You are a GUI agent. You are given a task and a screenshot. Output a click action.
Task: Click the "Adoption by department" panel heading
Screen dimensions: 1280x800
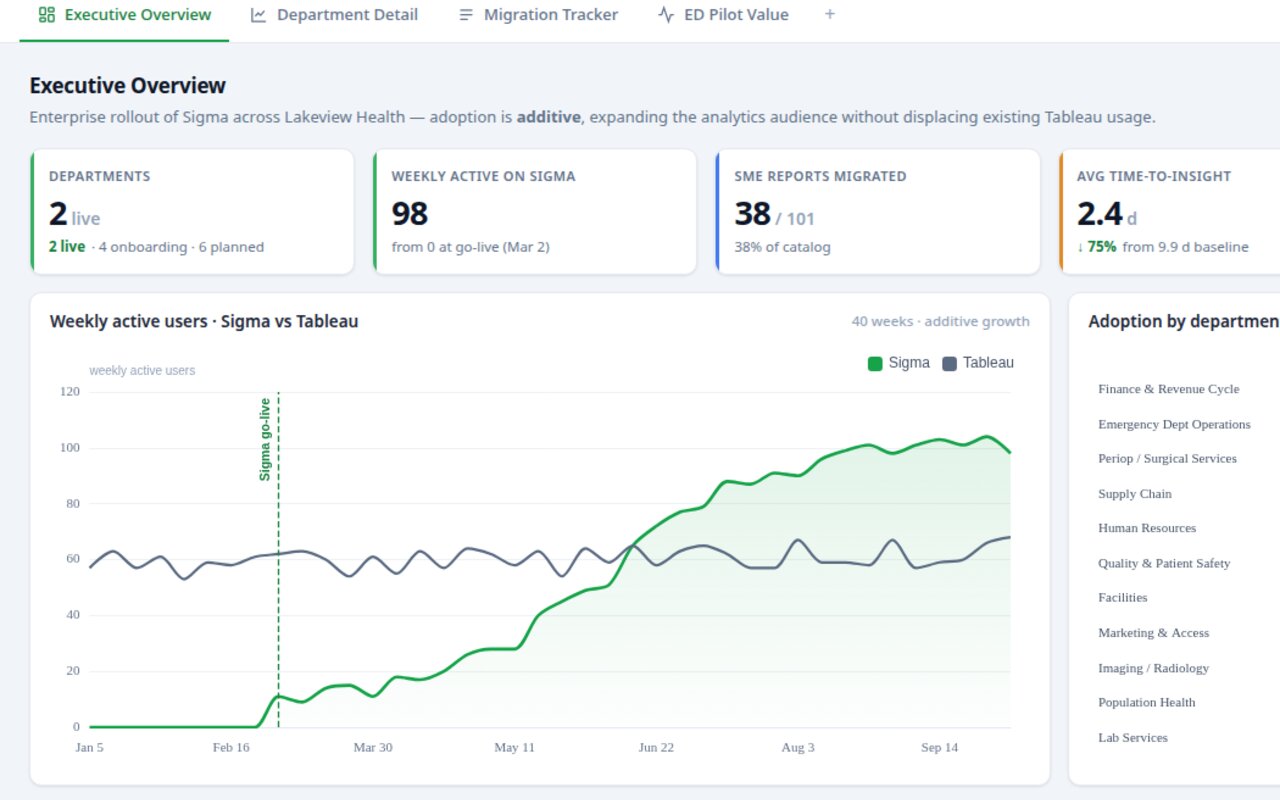tap(1184, 321)
